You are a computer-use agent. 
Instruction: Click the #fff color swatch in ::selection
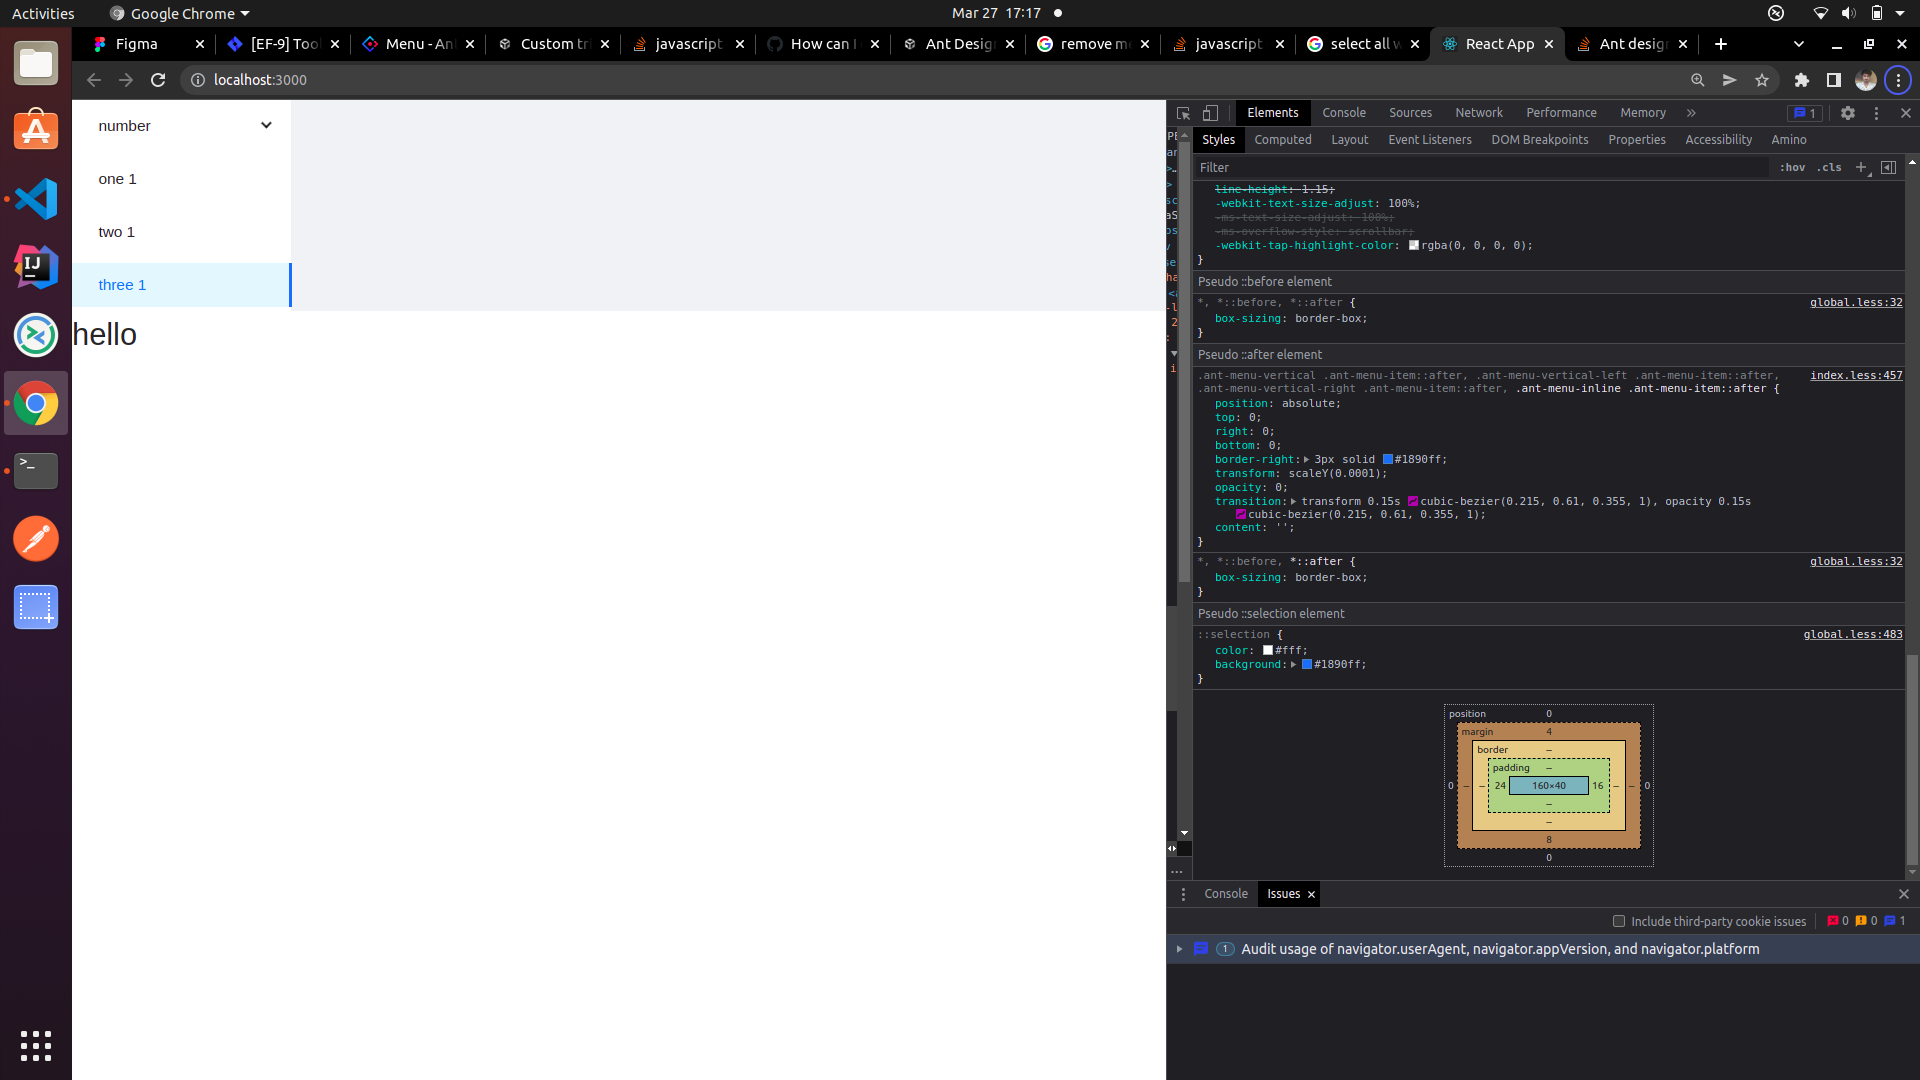coord(1268,651)
